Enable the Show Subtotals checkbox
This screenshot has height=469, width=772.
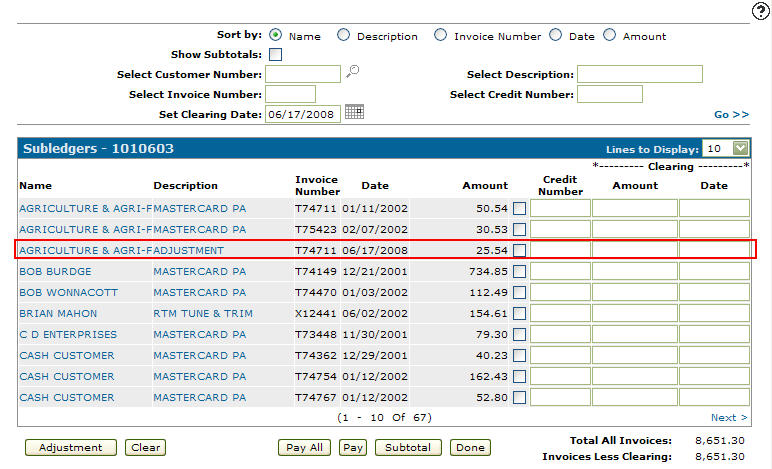[275, 54]
